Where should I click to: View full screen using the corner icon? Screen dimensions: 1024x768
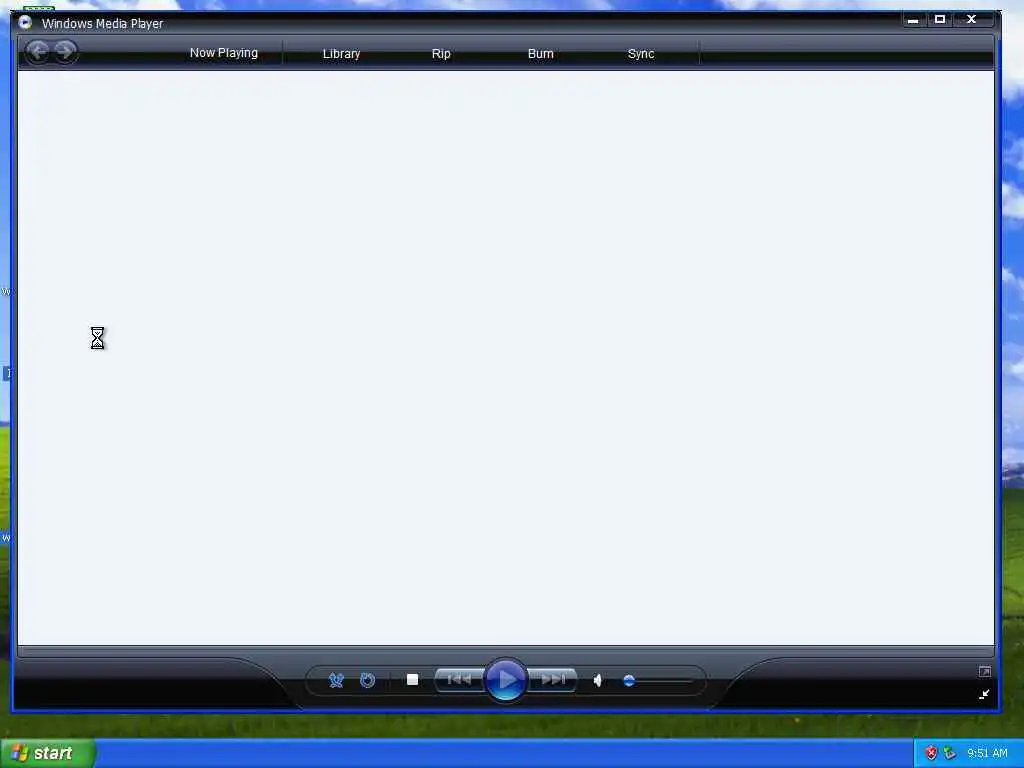tap(984, 671)
